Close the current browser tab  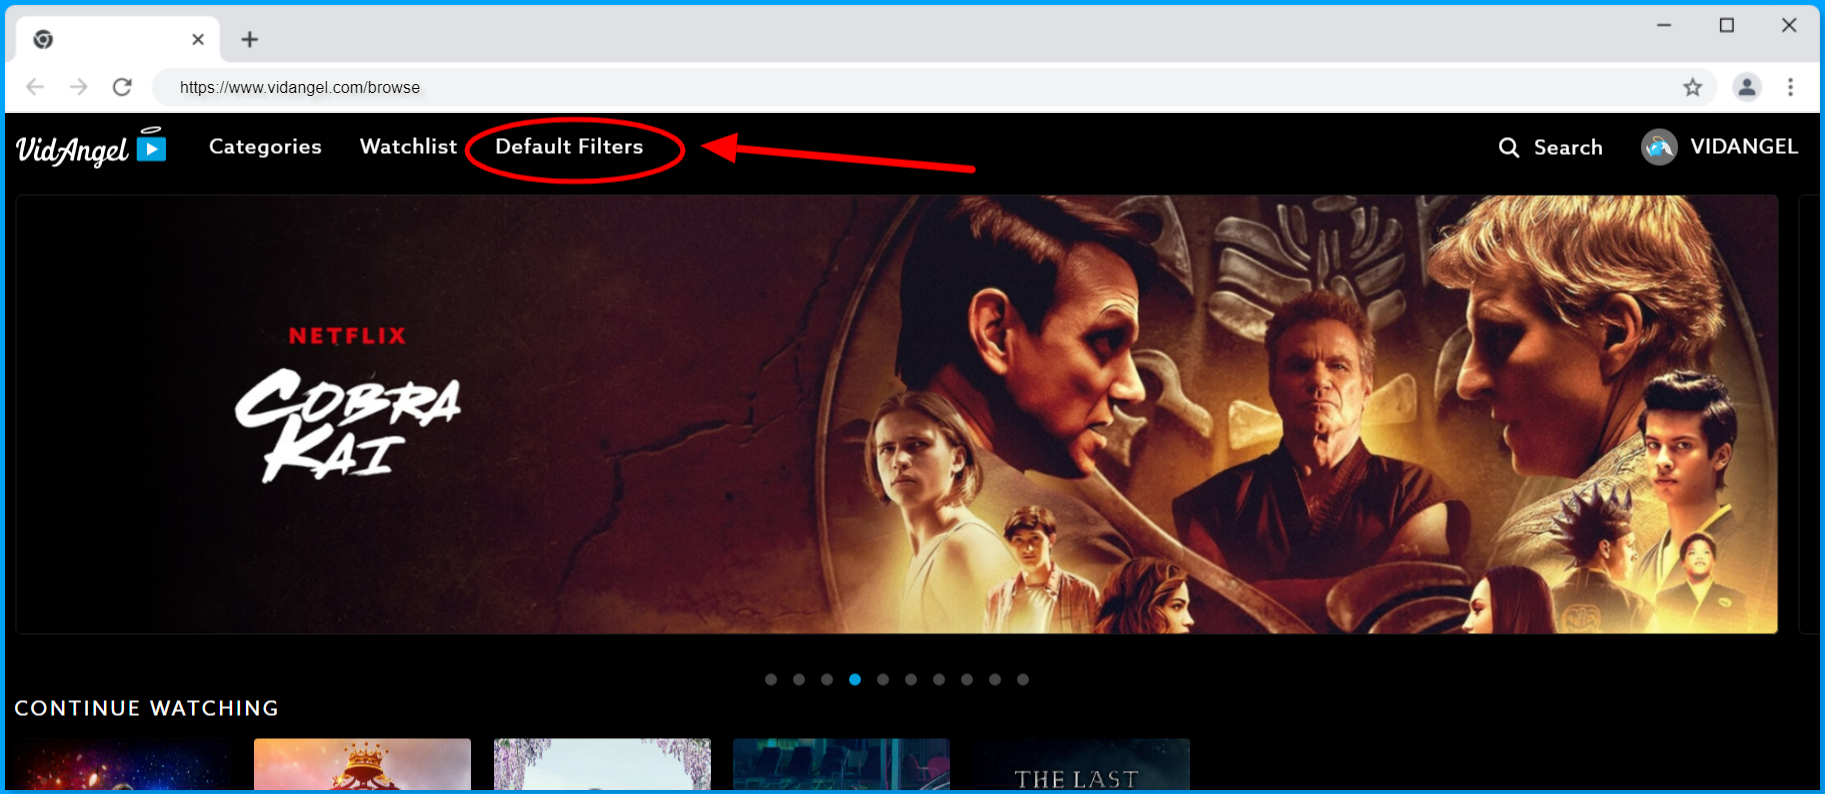coord(198,39)
